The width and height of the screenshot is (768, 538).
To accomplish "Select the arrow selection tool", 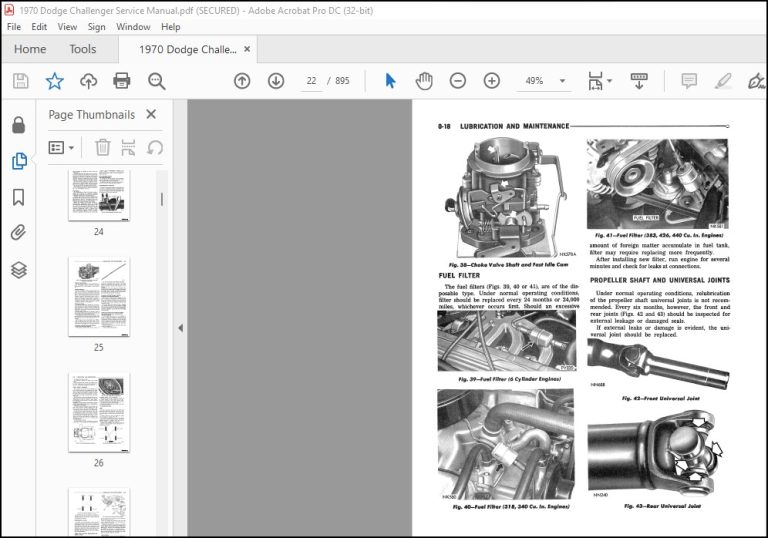I will tap(390, 81).
